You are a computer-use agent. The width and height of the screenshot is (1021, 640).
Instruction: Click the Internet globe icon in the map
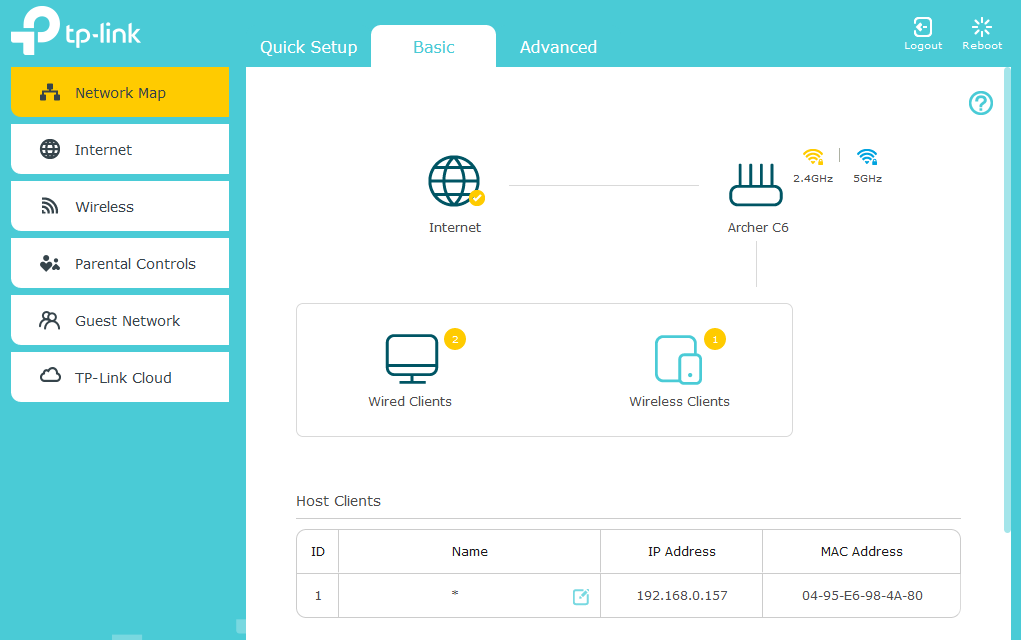[455, 181]
